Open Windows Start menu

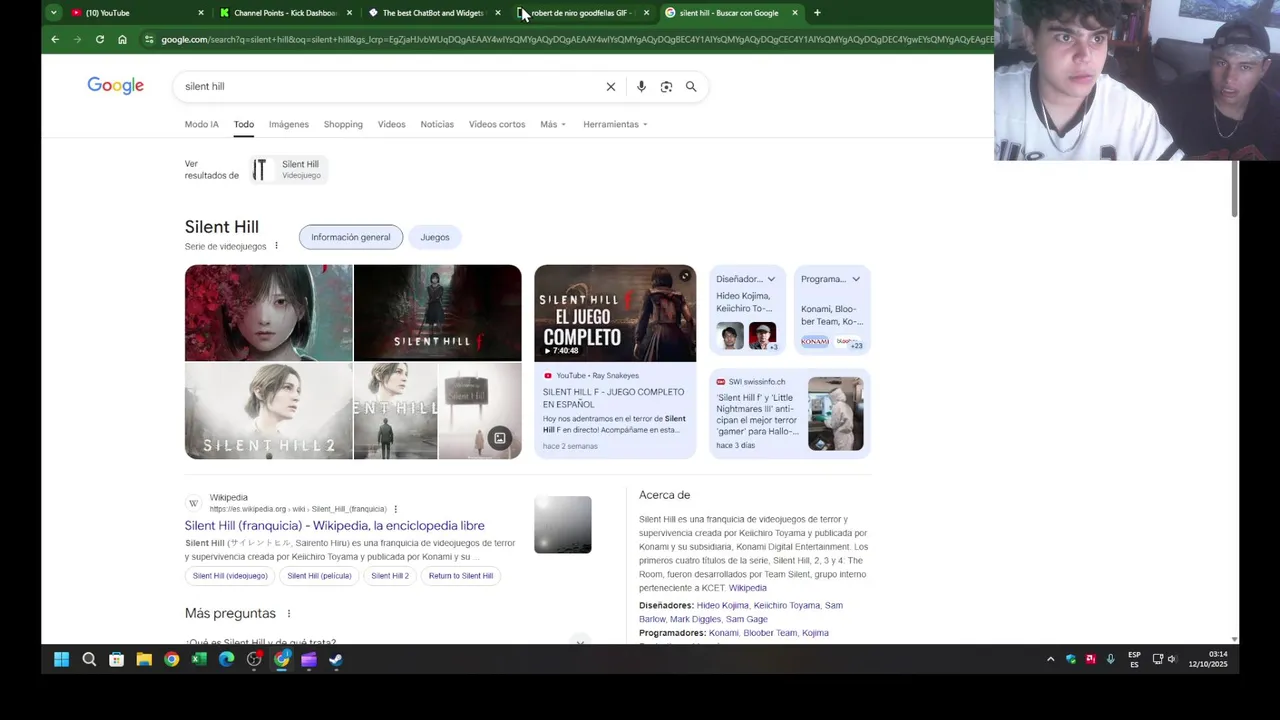[61, 659]
